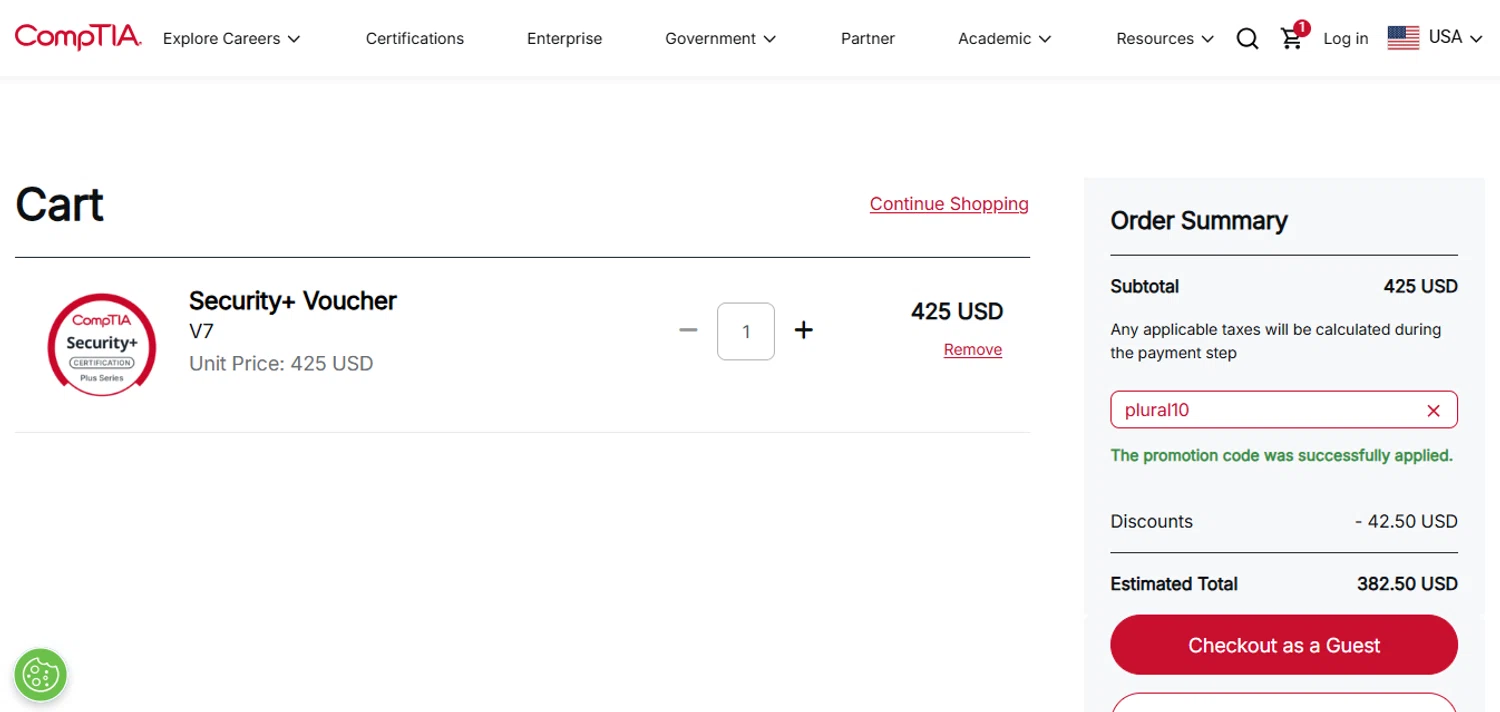Click the USA flag icon
Viewport: 1500px width, 712px height.
1403,38
